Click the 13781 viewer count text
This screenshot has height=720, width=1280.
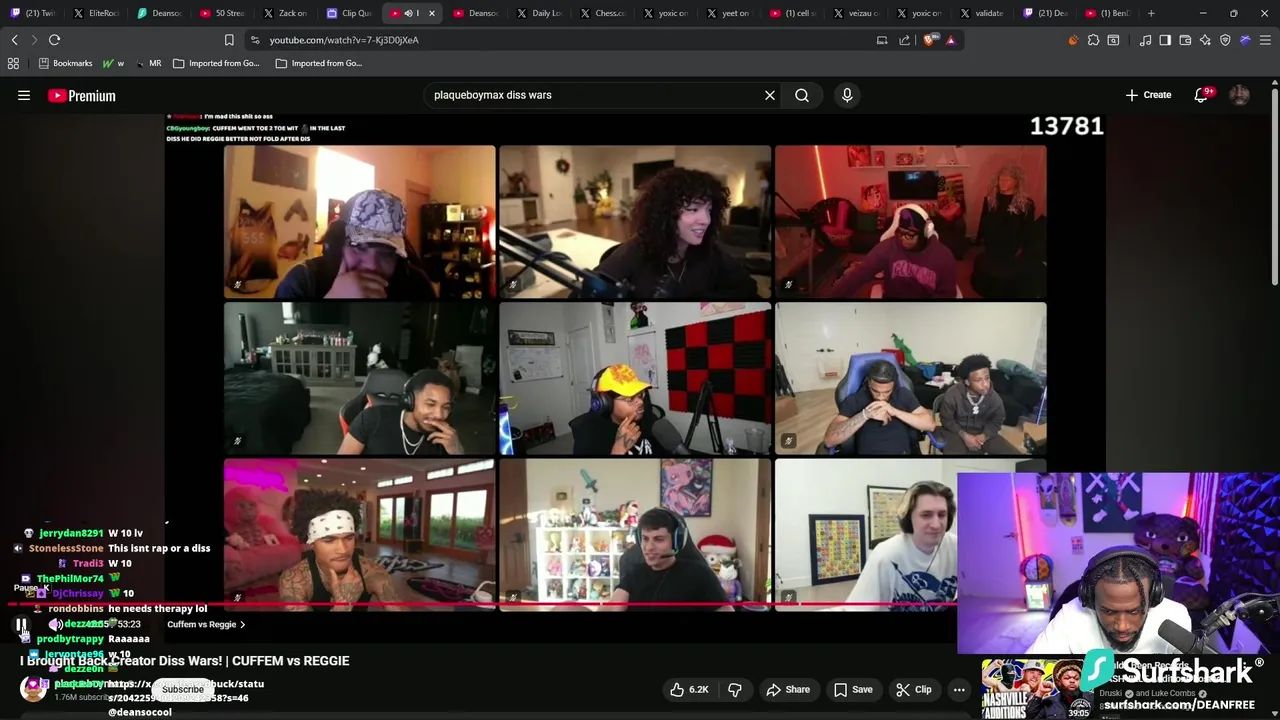click(x=1066, y=126)
